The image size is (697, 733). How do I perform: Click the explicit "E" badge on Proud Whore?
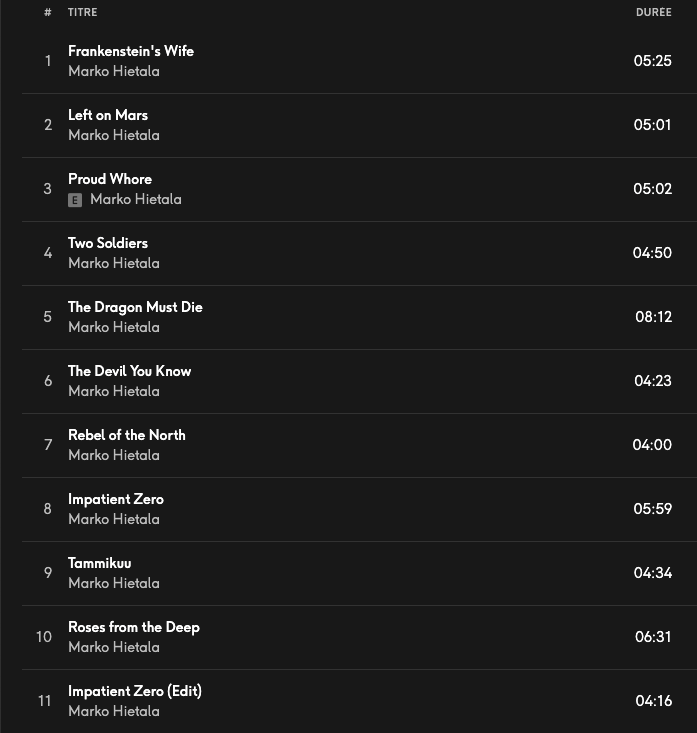[x=75, y=200]
